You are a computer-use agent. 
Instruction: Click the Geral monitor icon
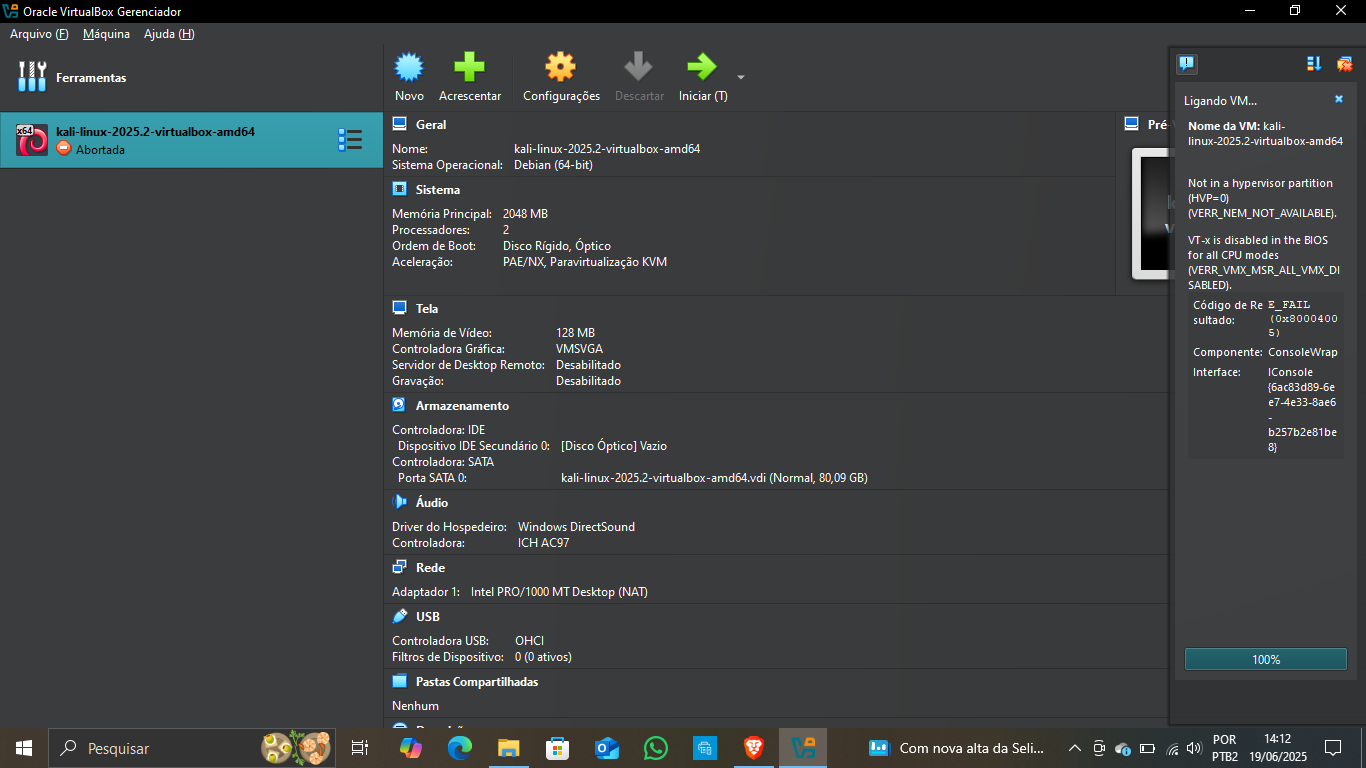(399, 125)
